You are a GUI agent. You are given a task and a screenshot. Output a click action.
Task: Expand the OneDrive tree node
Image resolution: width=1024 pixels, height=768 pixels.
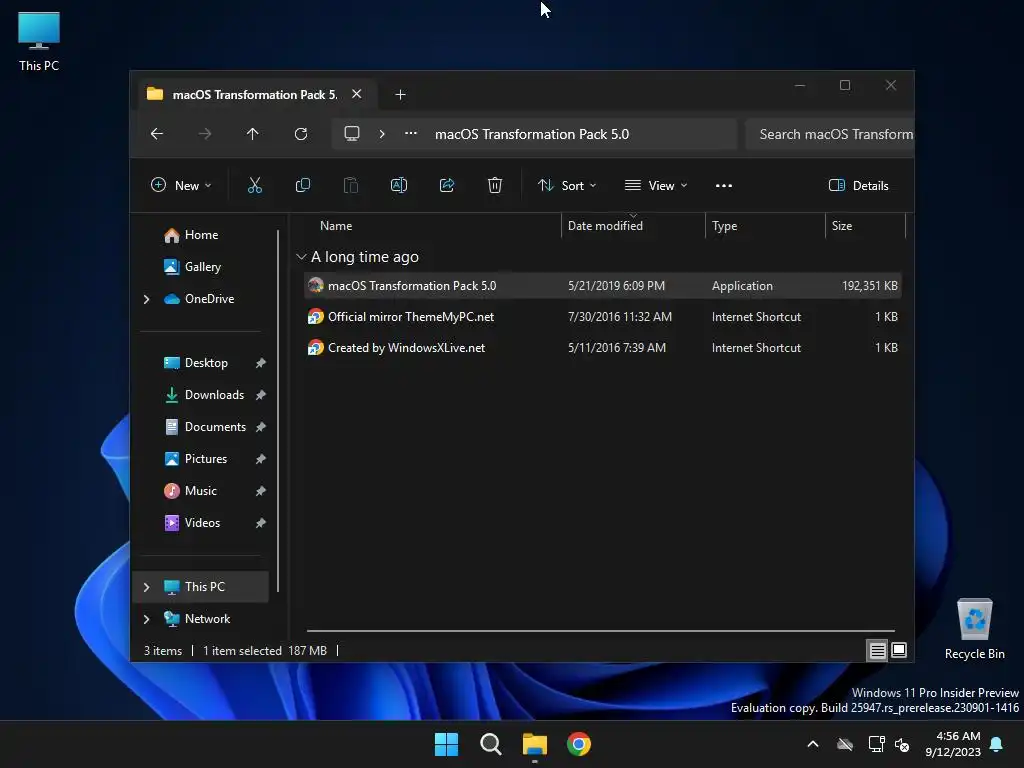click(x=146, y=299)
